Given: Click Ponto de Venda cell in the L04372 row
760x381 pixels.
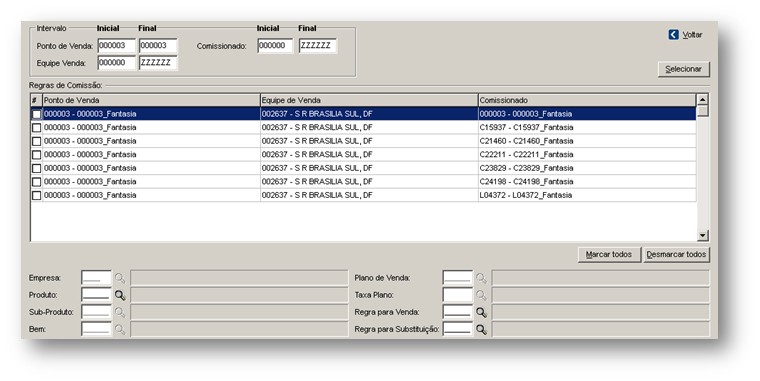Looking at the screenshot, I should [151, 195].
